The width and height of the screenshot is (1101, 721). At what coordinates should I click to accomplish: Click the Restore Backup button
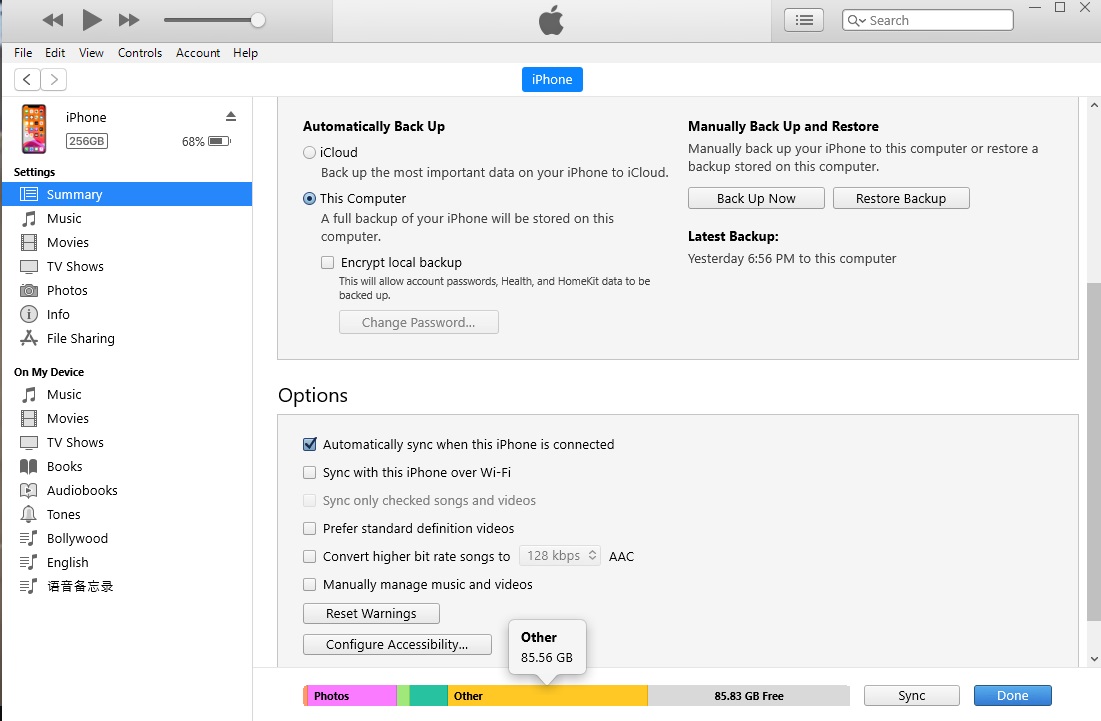pyautogui.click(x=901, y=199)
